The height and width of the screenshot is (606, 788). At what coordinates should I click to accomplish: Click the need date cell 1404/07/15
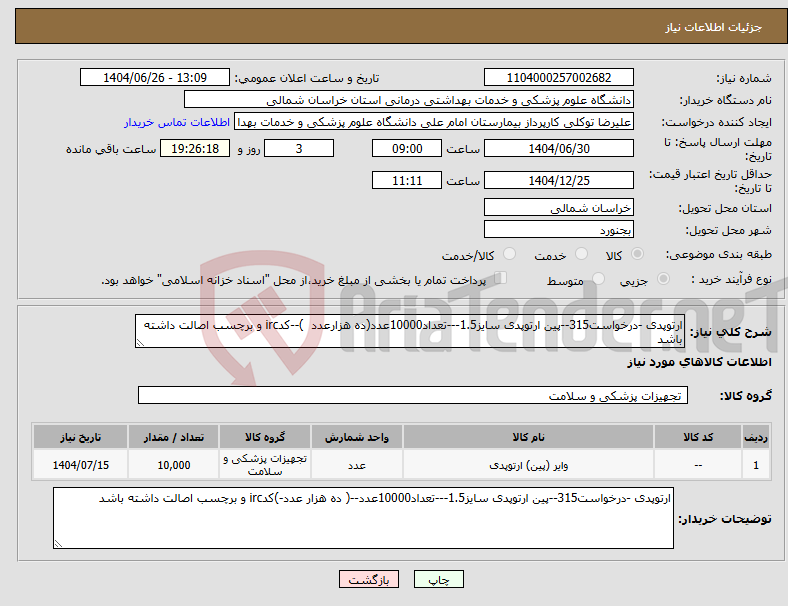tap(80, 465)
